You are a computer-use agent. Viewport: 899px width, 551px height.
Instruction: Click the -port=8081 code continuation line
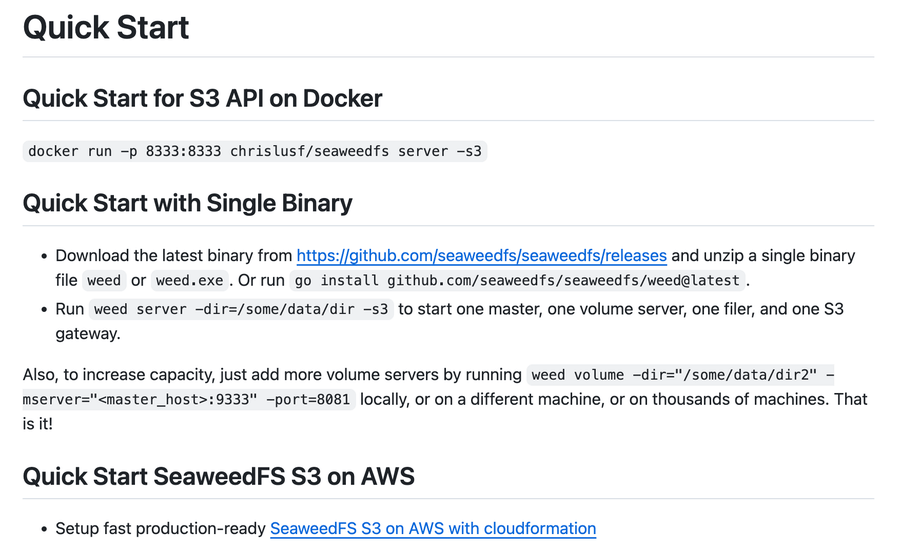point(189,400)
